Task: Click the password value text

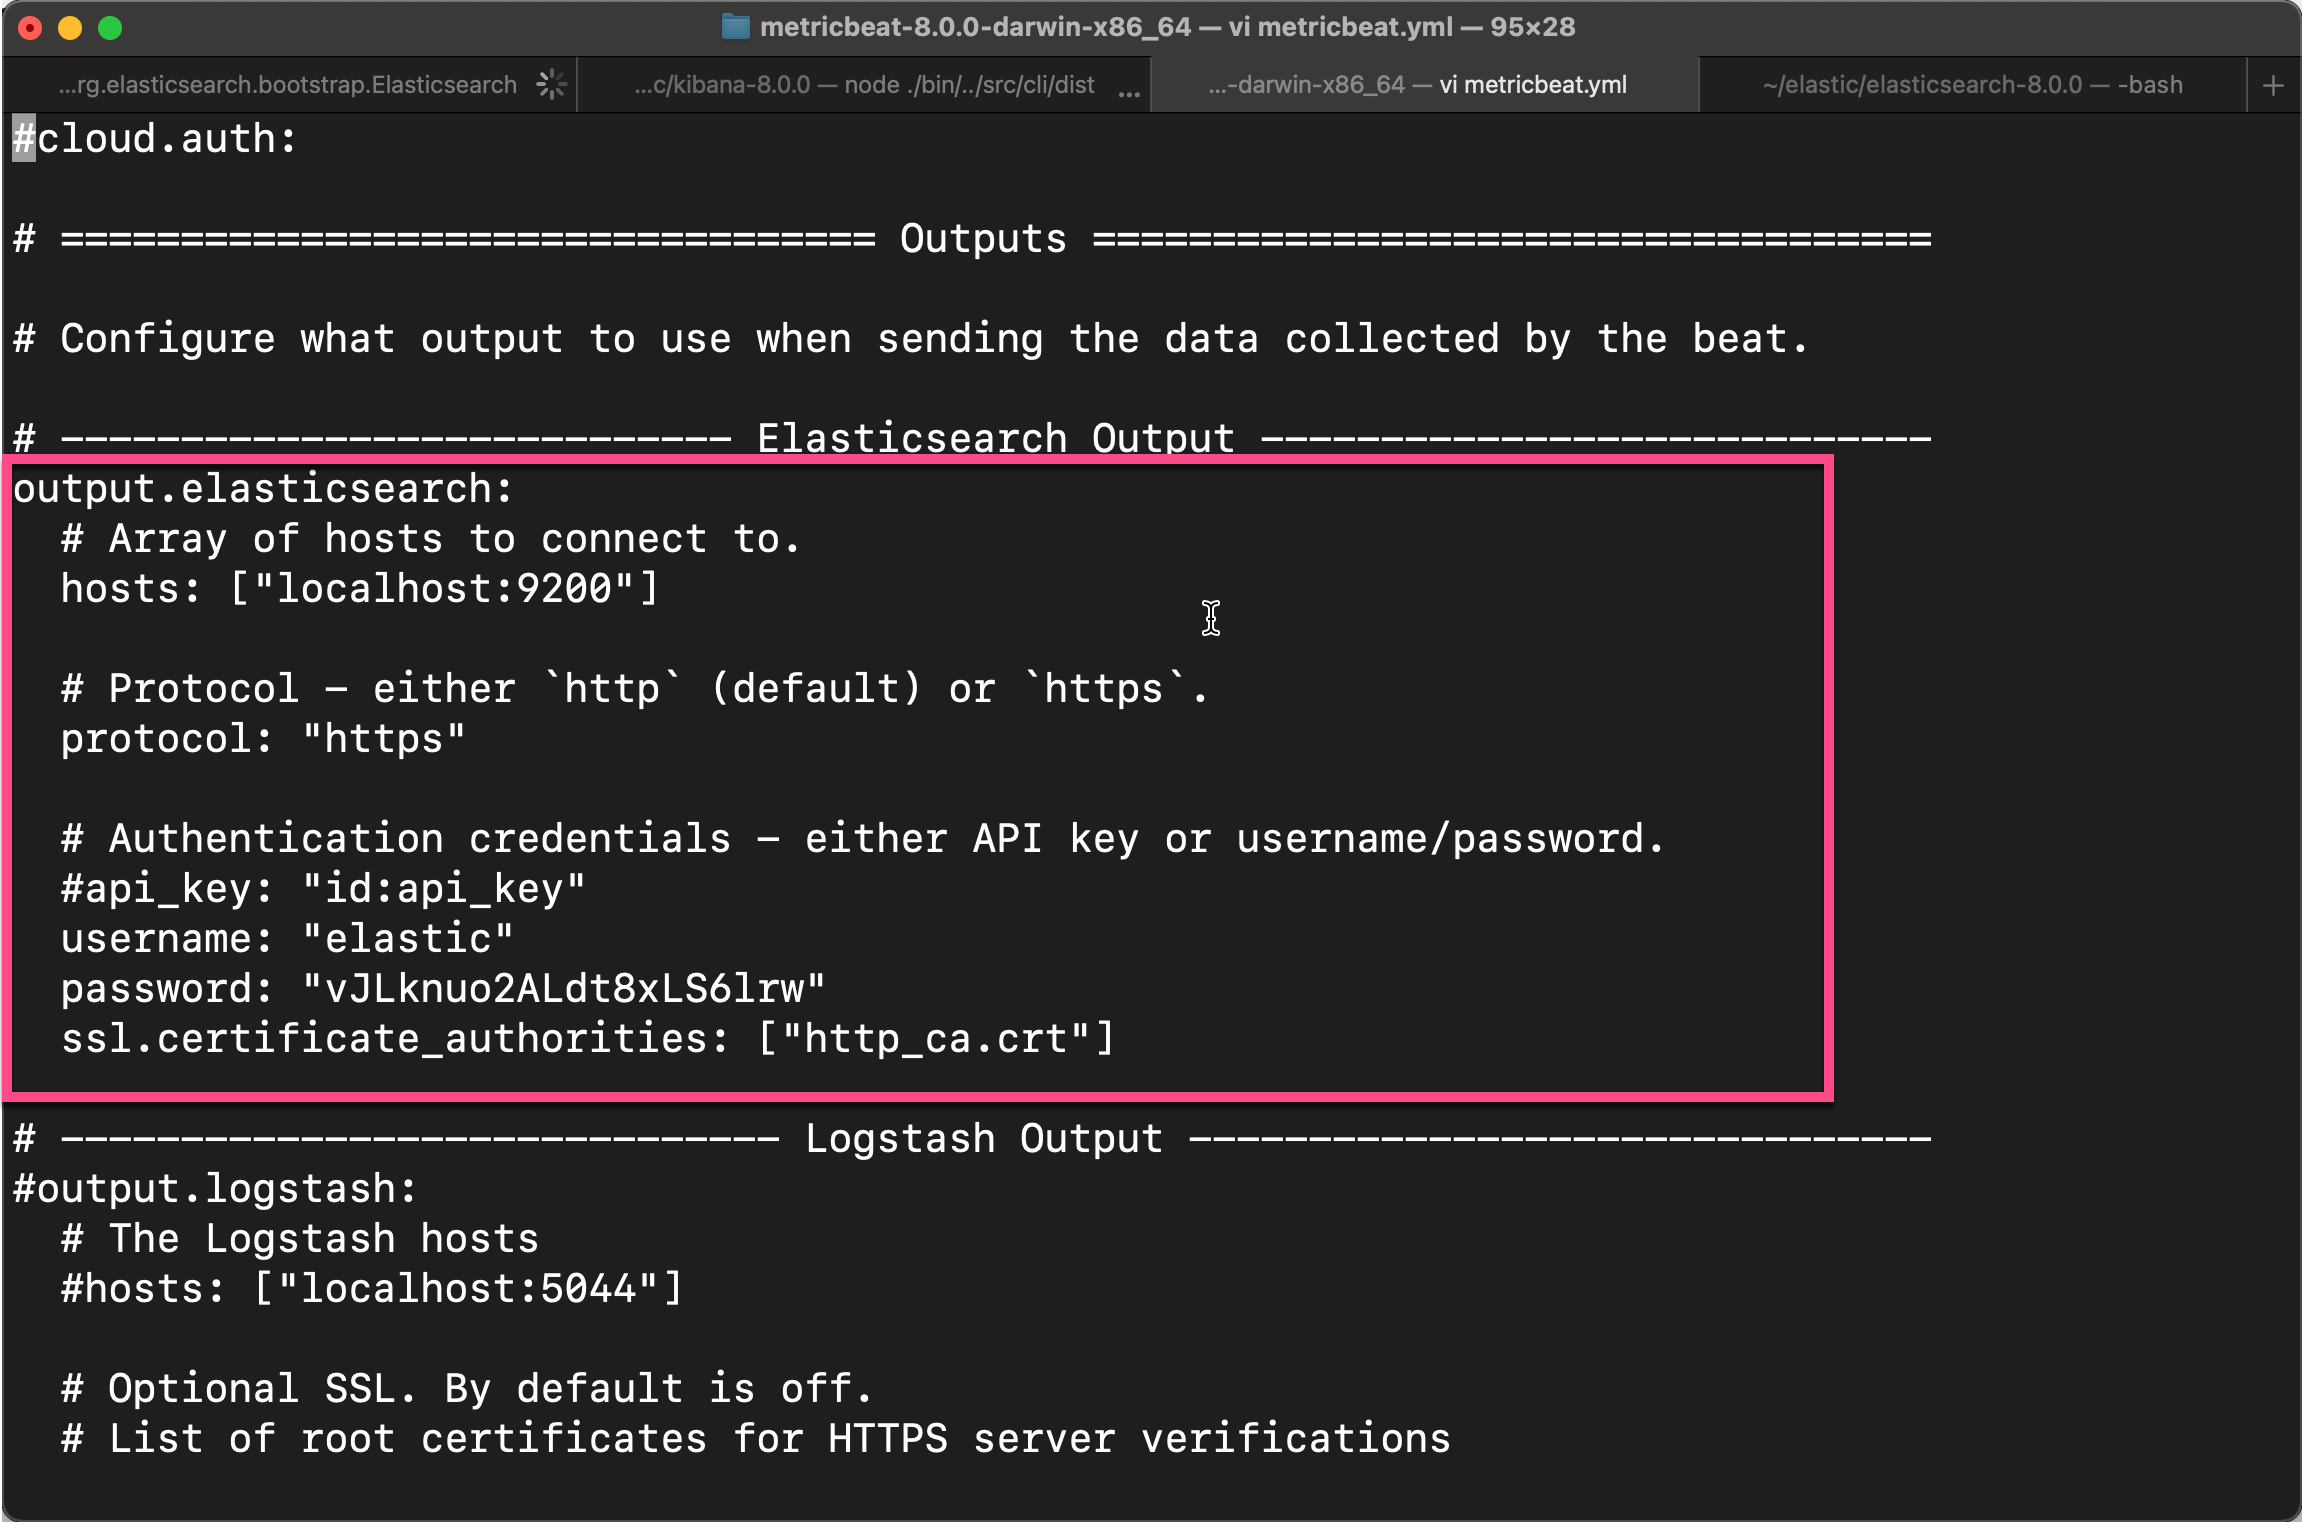Action: [x=564, y=989]
